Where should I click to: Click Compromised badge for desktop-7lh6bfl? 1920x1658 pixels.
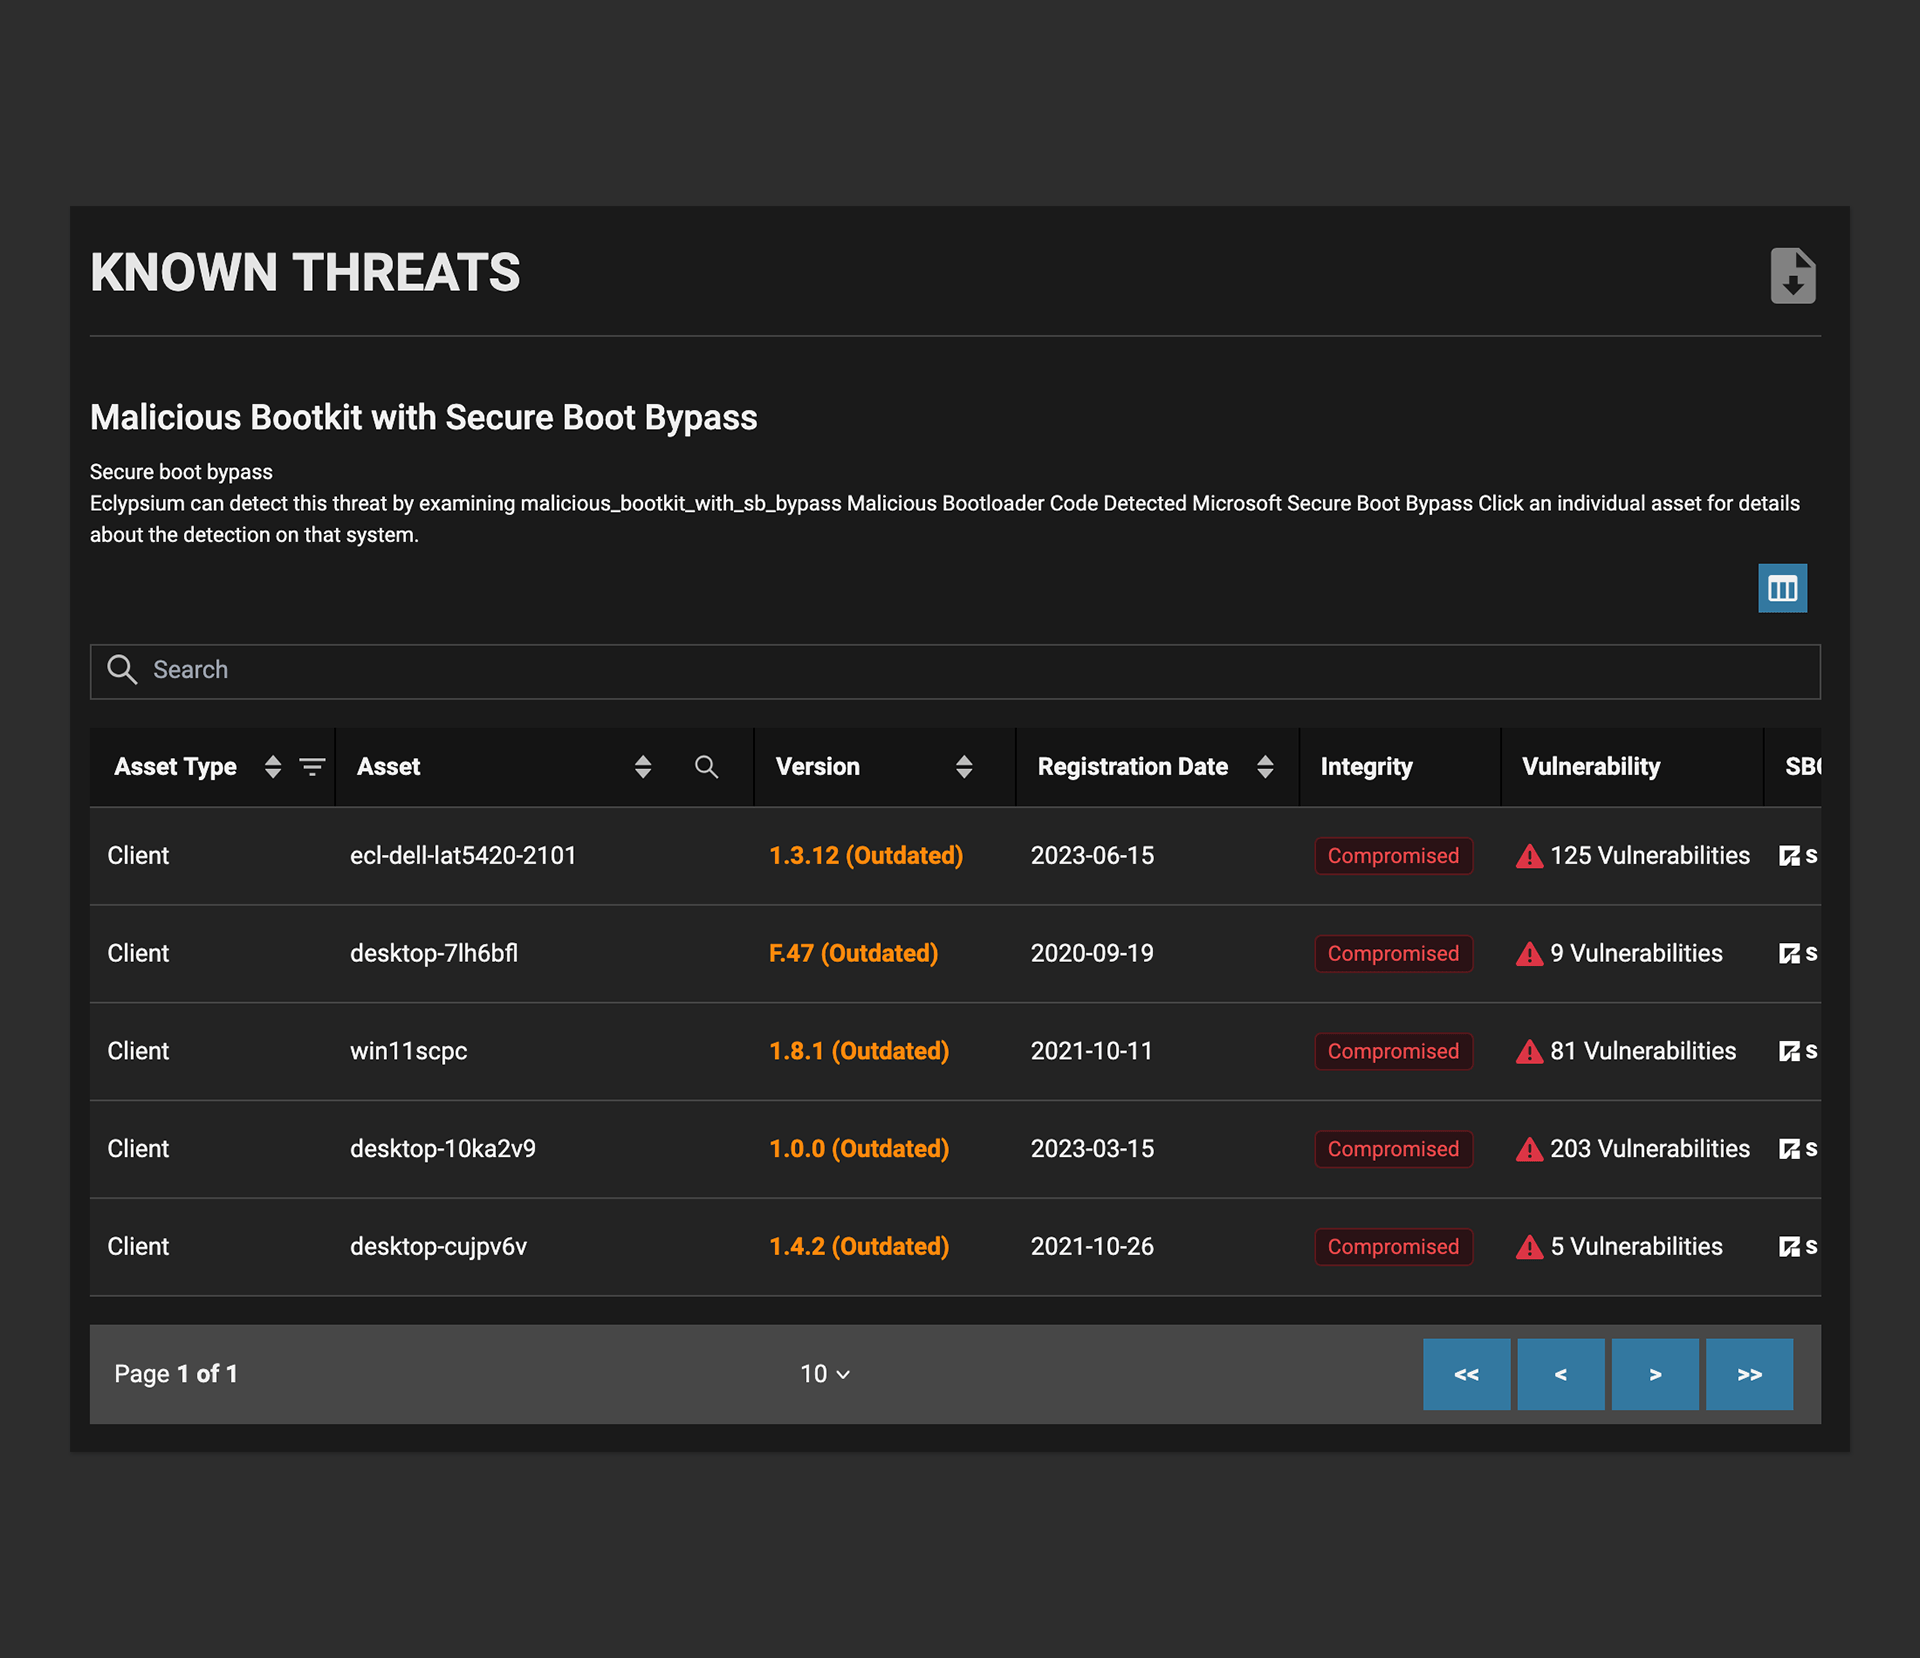(1392, 954)
